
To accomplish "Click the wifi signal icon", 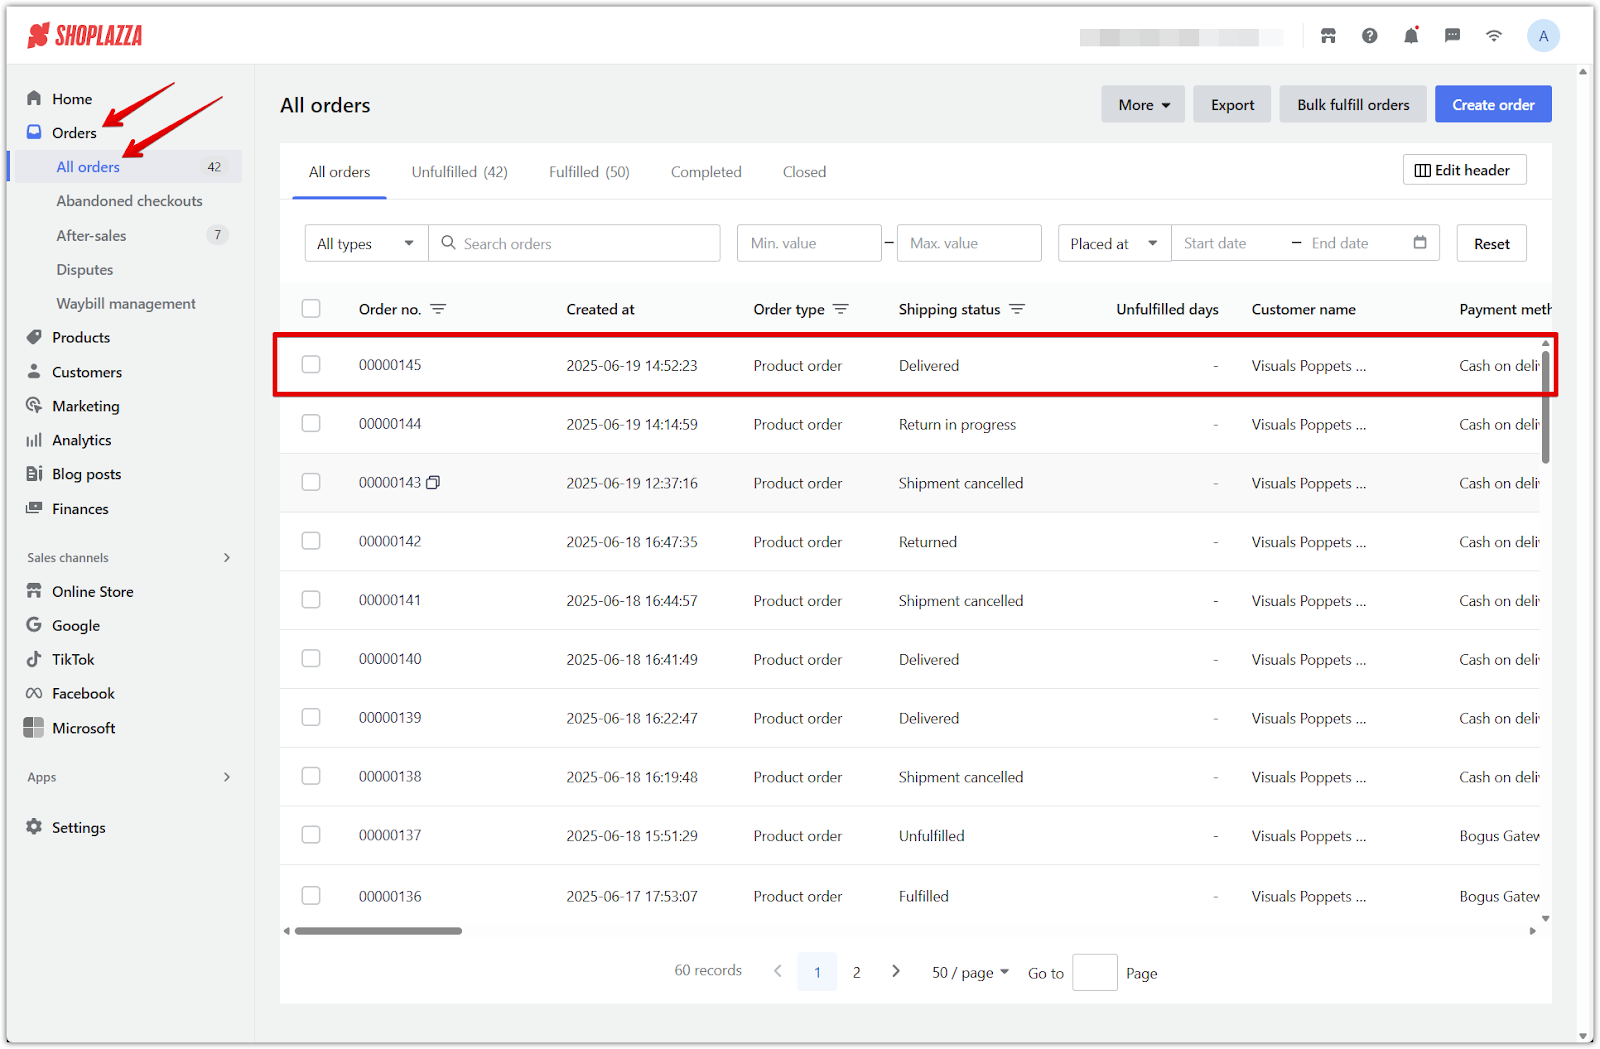I will [1494, 36].
